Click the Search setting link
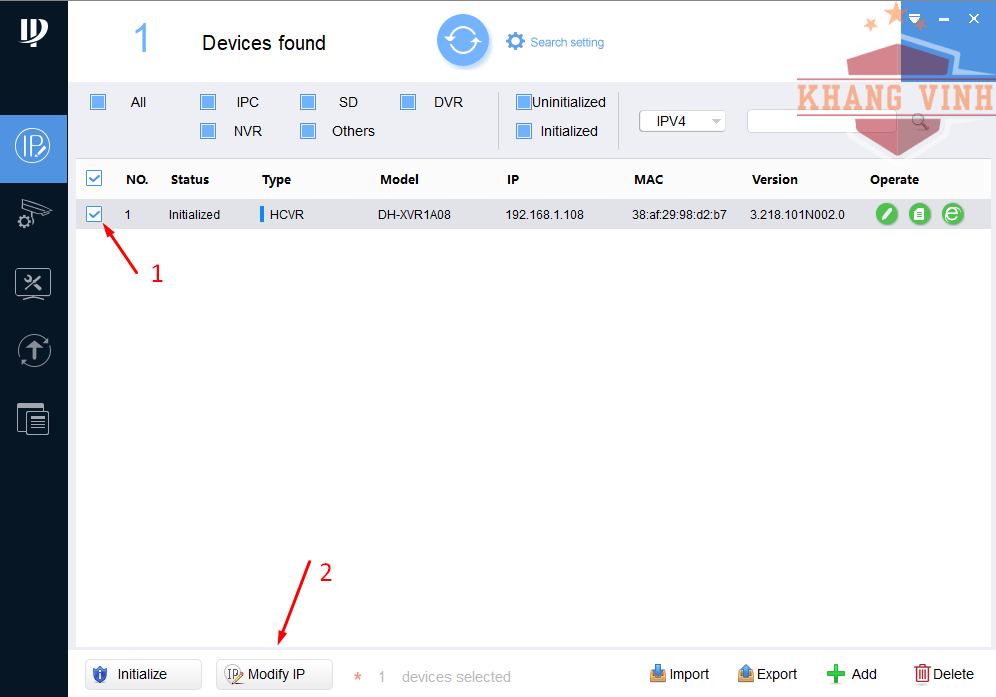The height and width of the screenshot is (697, 996). point(567,42)
